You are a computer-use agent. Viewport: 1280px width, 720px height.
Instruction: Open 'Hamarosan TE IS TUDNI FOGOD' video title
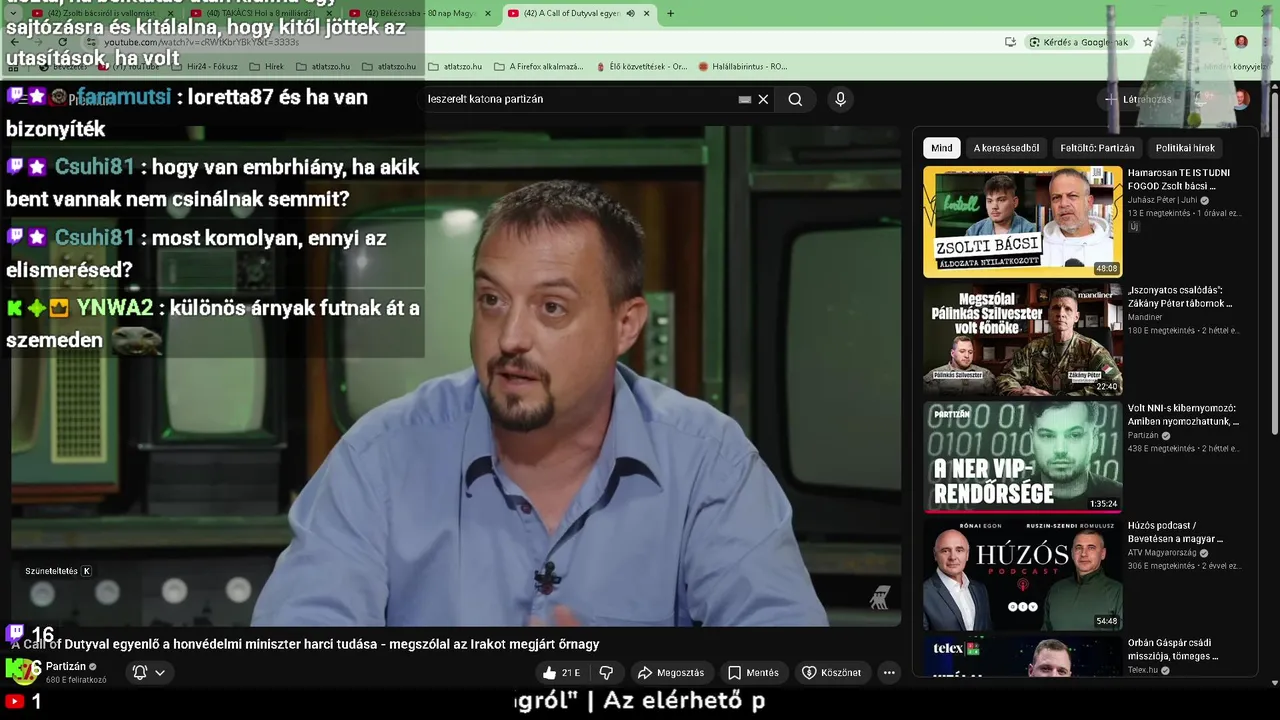tap(1179, 179)
